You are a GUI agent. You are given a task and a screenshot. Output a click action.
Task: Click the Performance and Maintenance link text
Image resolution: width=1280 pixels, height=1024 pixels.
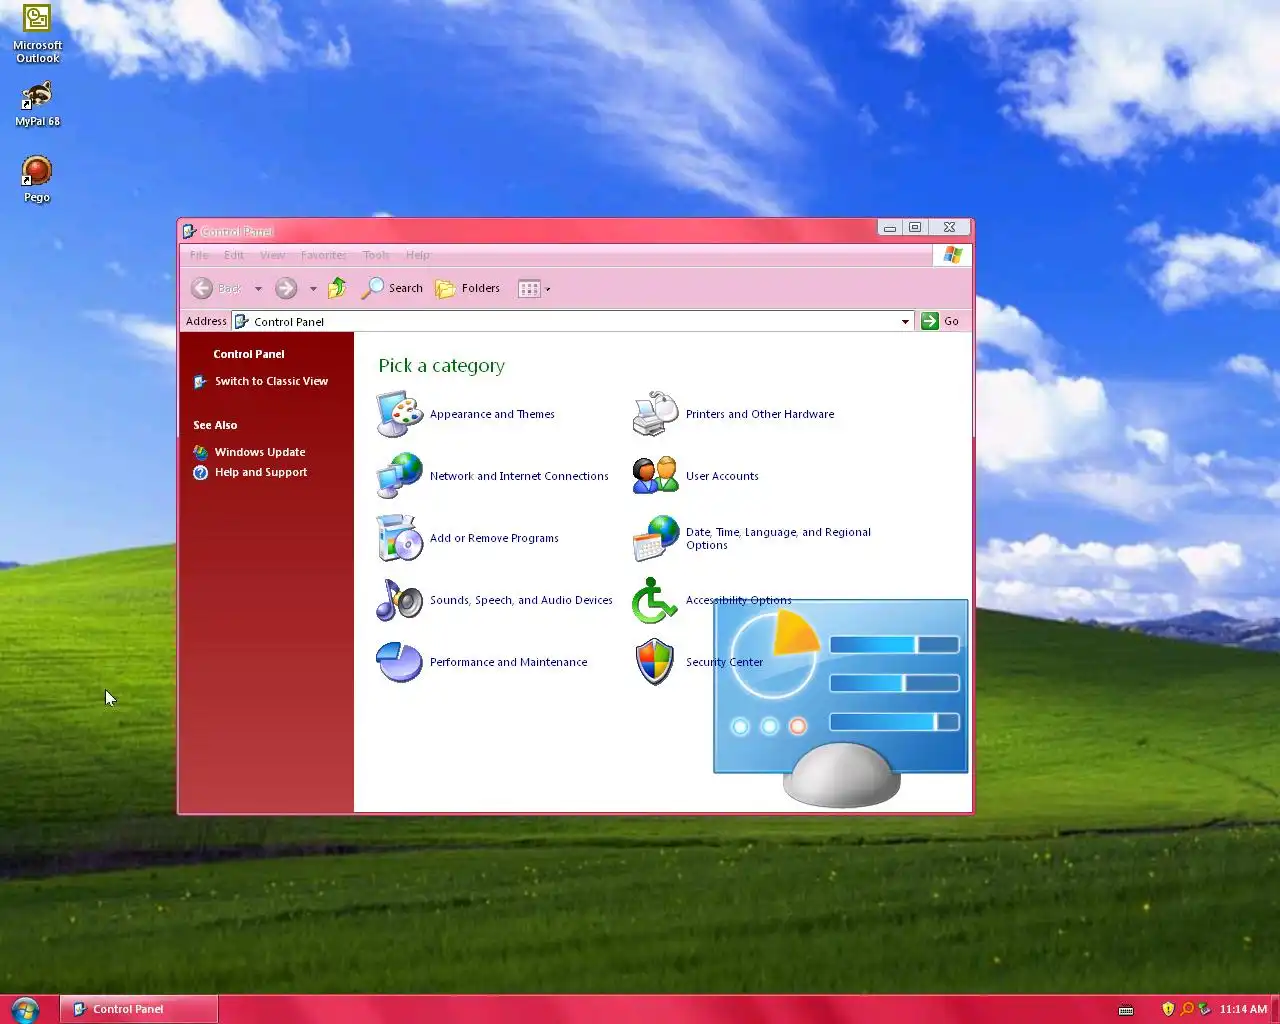coord(508,662)
